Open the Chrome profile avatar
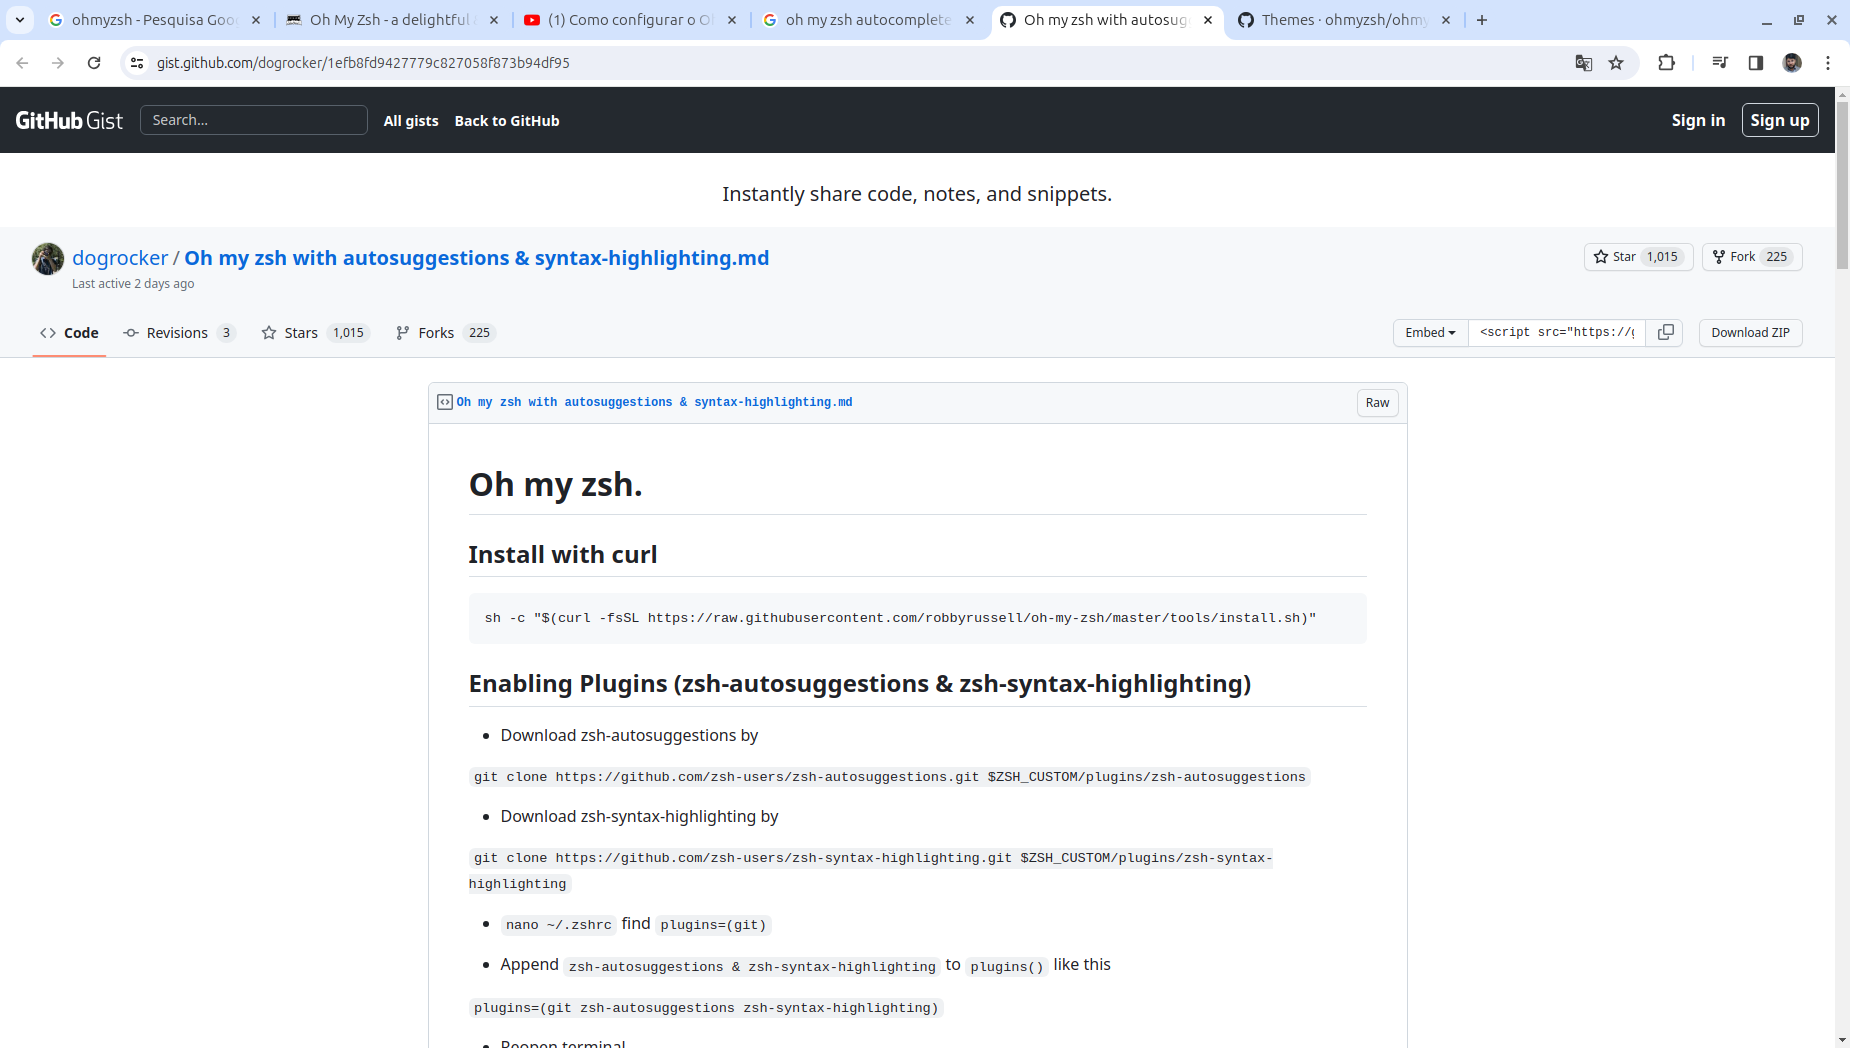 coord(1792,63)
